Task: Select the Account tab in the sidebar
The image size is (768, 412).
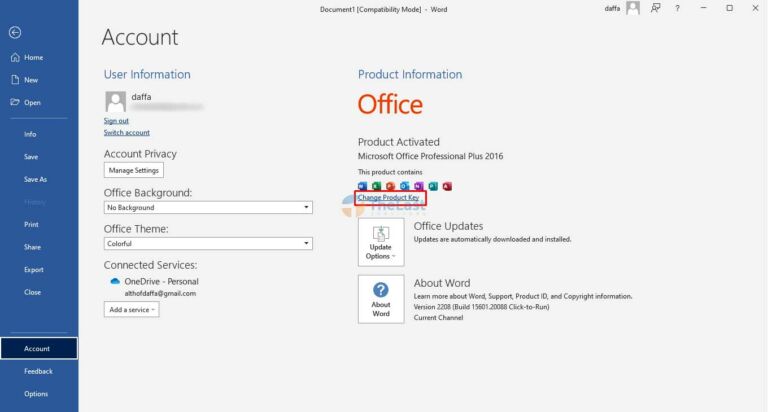Action: 39,348
